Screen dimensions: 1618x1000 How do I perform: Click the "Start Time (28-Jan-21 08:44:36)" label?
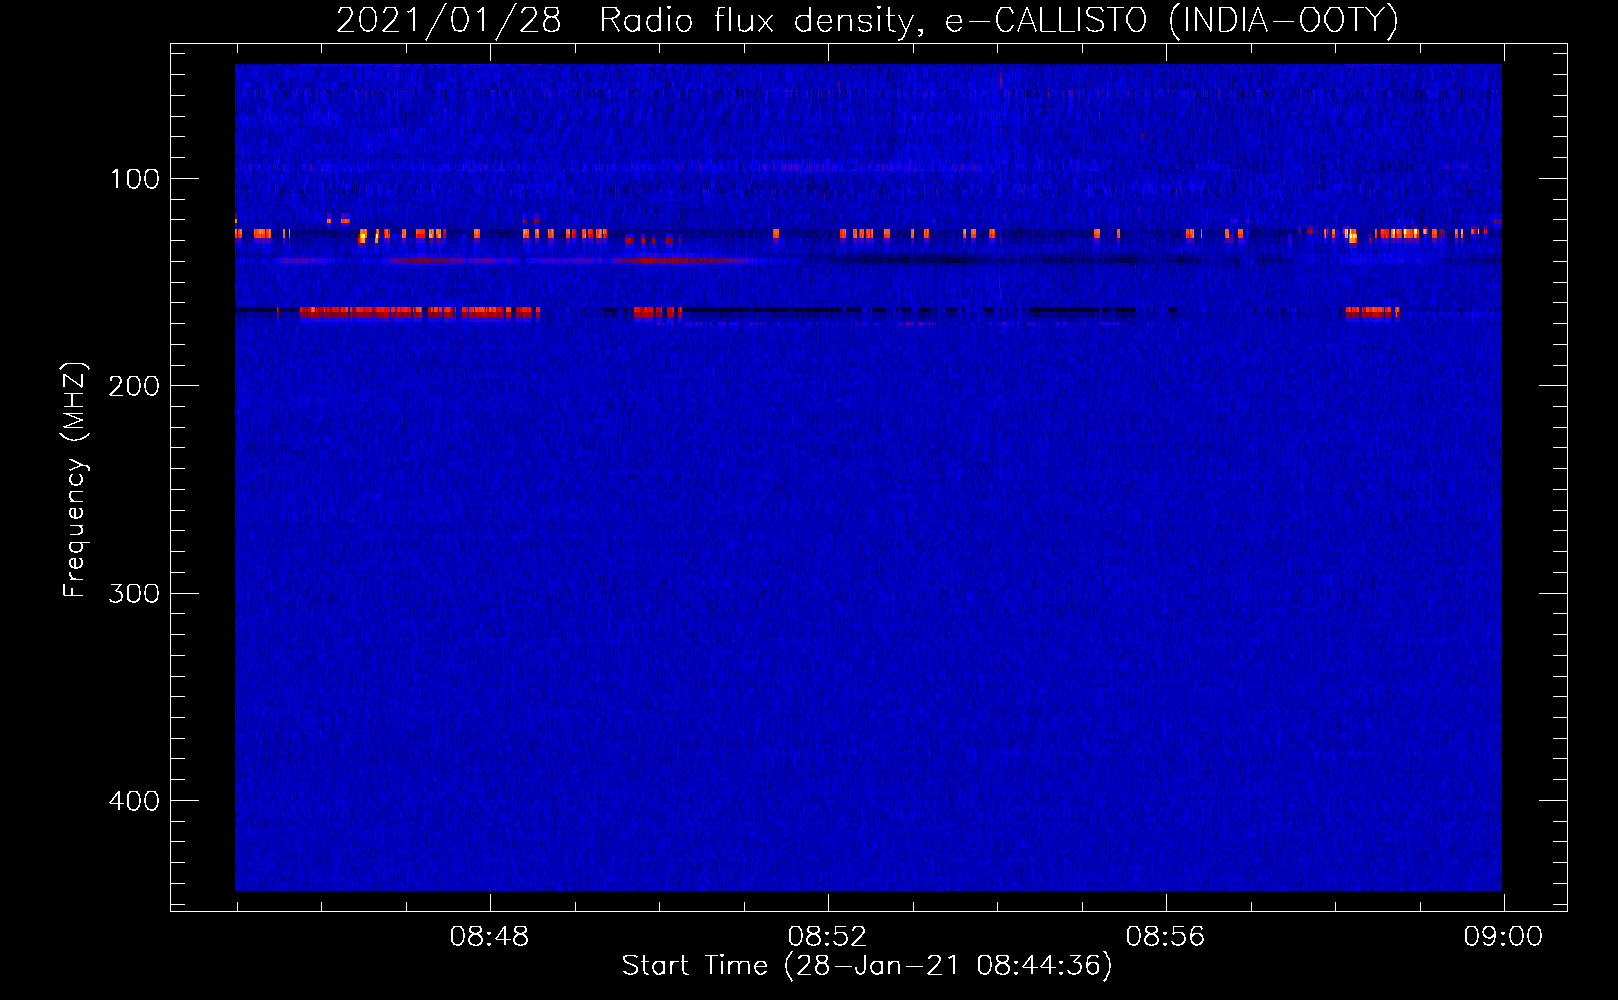[x=867, y=966]
